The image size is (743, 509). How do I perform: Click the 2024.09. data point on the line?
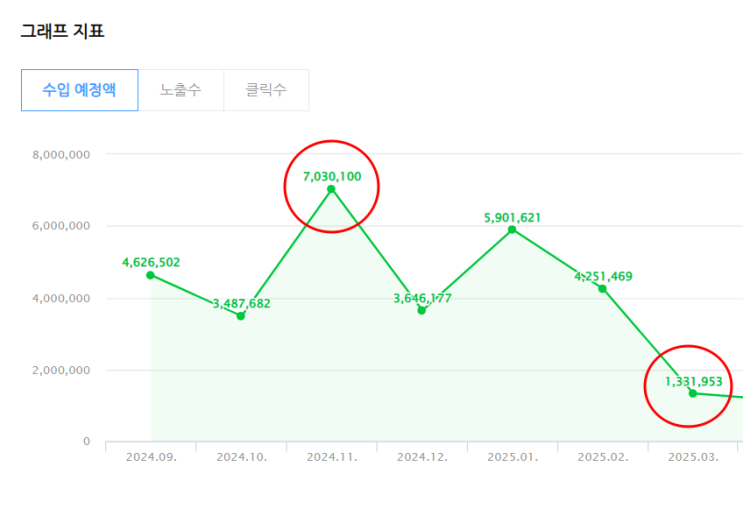[150, 275]
